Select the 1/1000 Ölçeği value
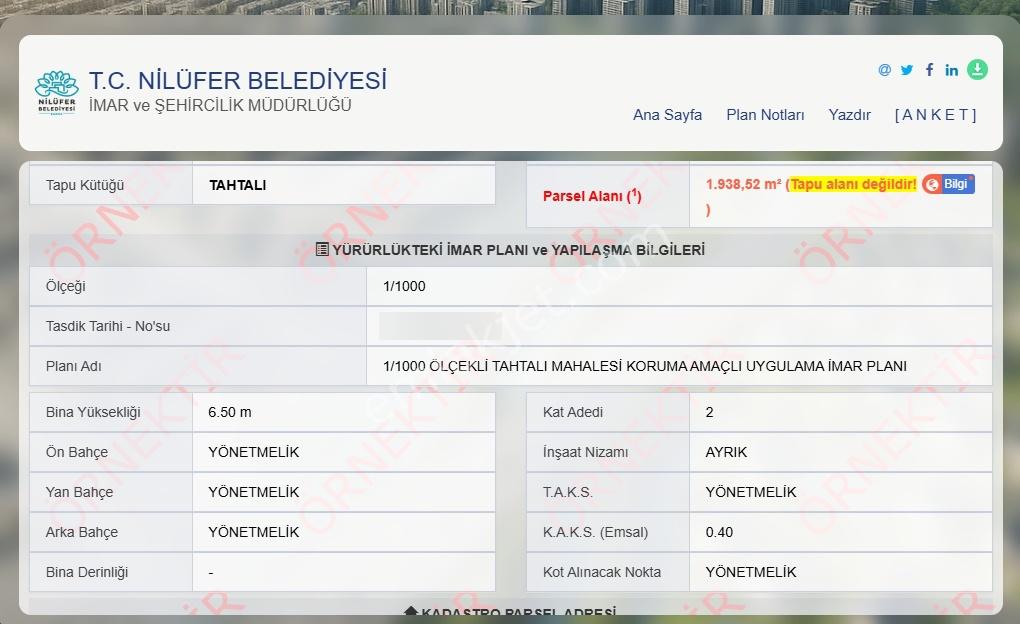Screen dimensions: 1020x624 coord(404,286)
